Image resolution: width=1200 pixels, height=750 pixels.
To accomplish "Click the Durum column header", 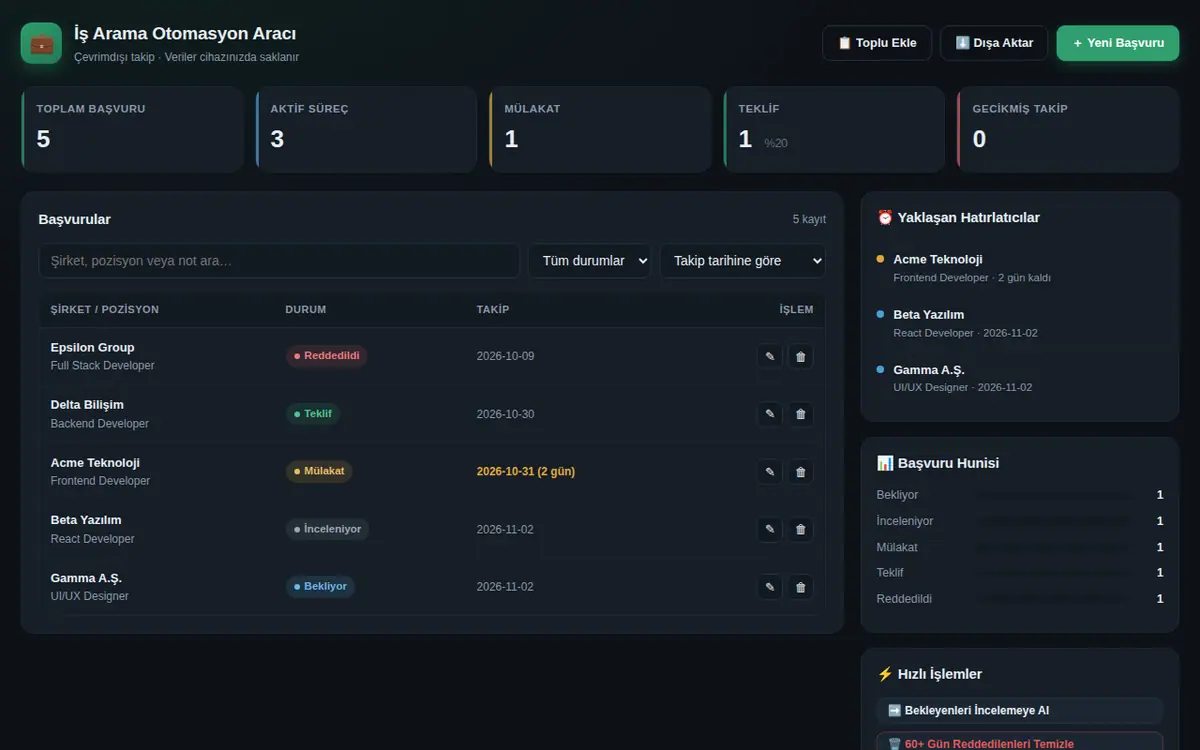I will pos(306,310).
